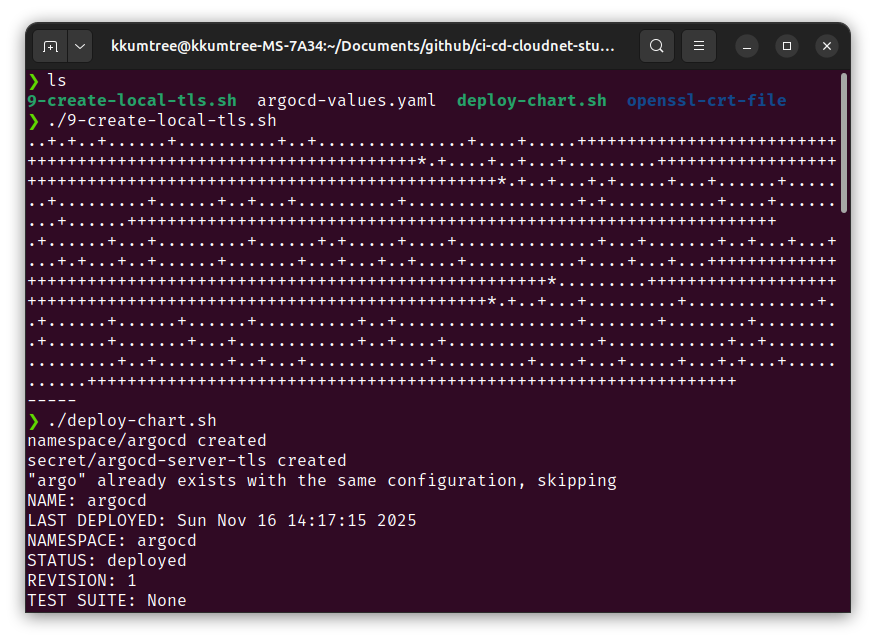876x641 pixels.
Task: Click 'namespace/argocd created' output line
Action: click(x=147, y=440)
